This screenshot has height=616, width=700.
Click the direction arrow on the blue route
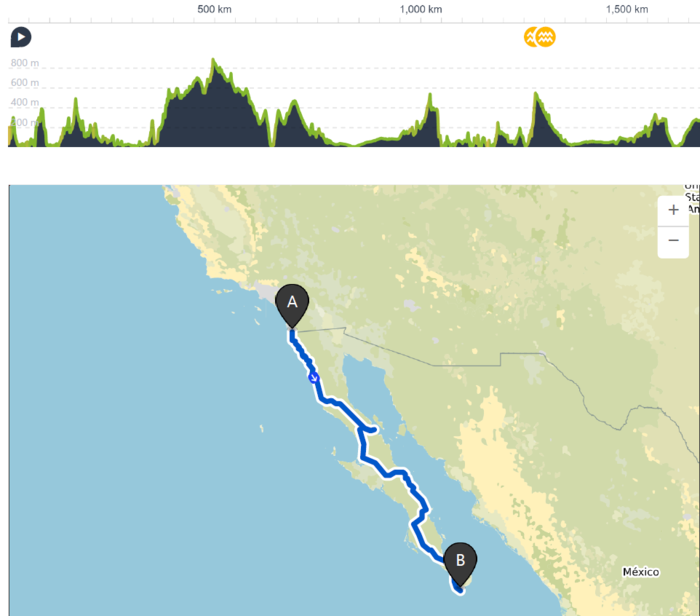314,378
